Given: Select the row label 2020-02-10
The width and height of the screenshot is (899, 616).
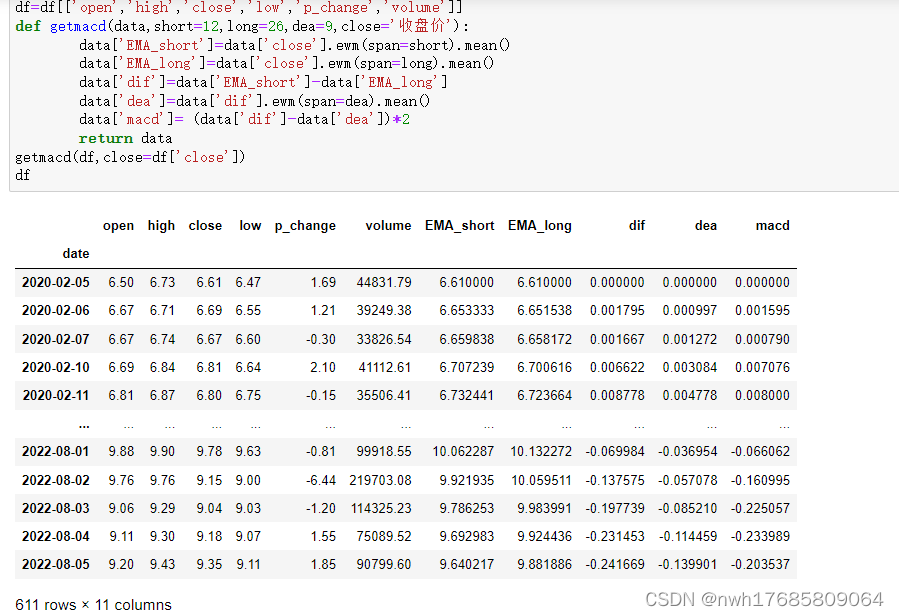Looking at the screenshot, I should click(x=56, y=367).
